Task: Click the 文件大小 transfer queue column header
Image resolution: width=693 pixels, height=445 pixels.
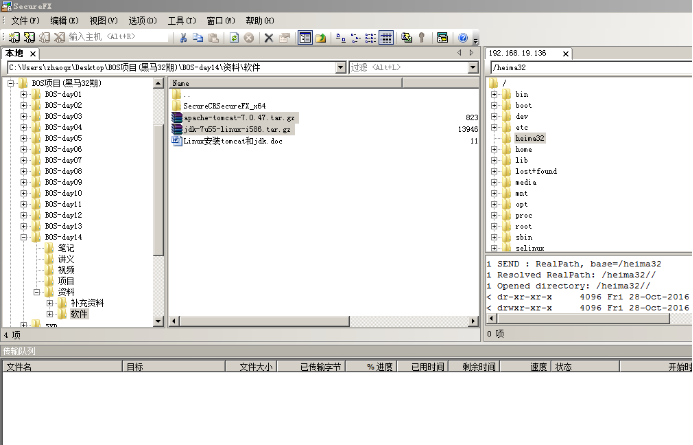Action: tap(251, 366)
